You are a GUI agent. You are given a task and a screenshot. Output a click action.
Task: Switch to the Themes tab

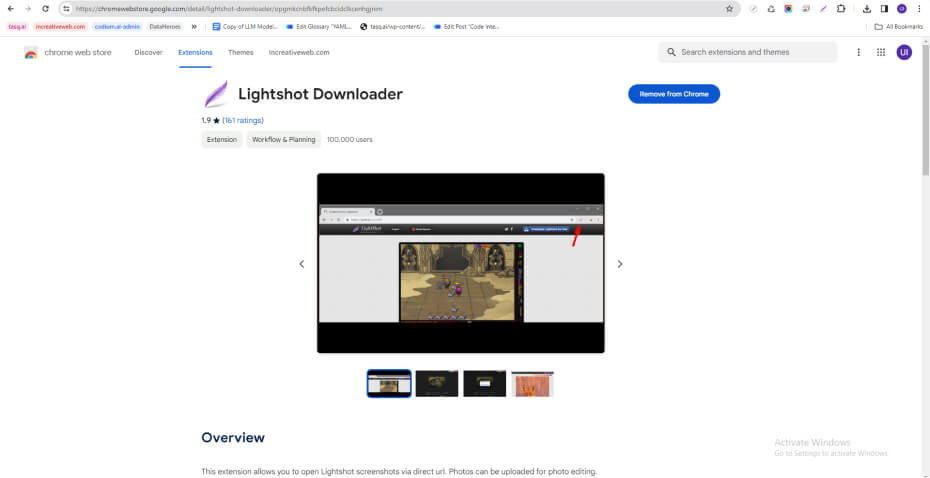click(x=241, y=52)
